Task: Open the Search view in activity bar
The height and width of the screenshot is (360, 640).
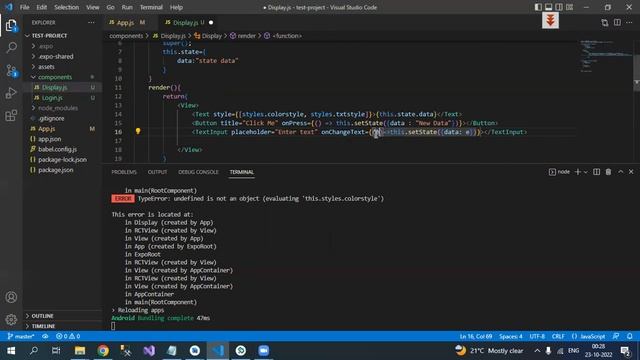Action: (x=11, y=48)
